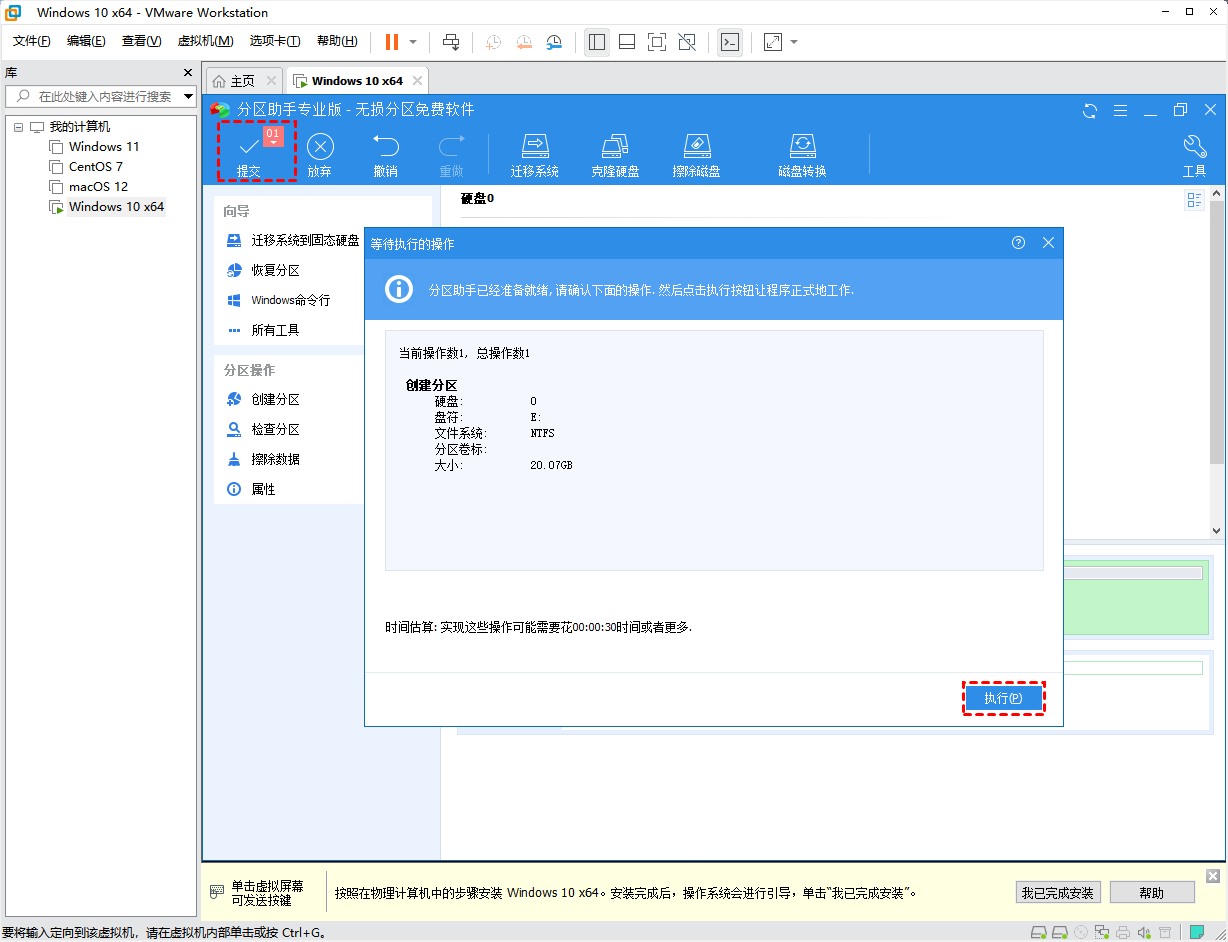The image size is (1228, 942).
Task: Click the send Ctrl+Alt+Del icon in VMware toolbar
Action: pos(451,42)
